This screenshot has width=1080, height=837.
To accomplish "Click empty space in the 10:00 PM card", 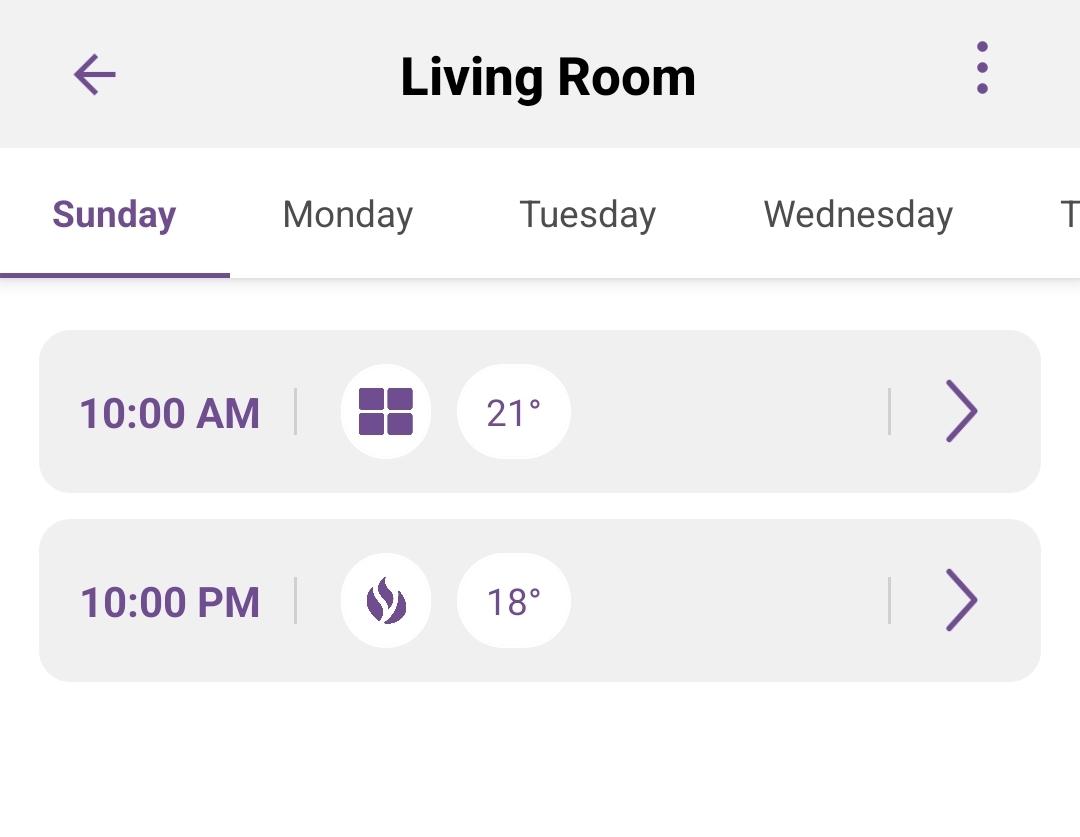I will tap(730, 601).
